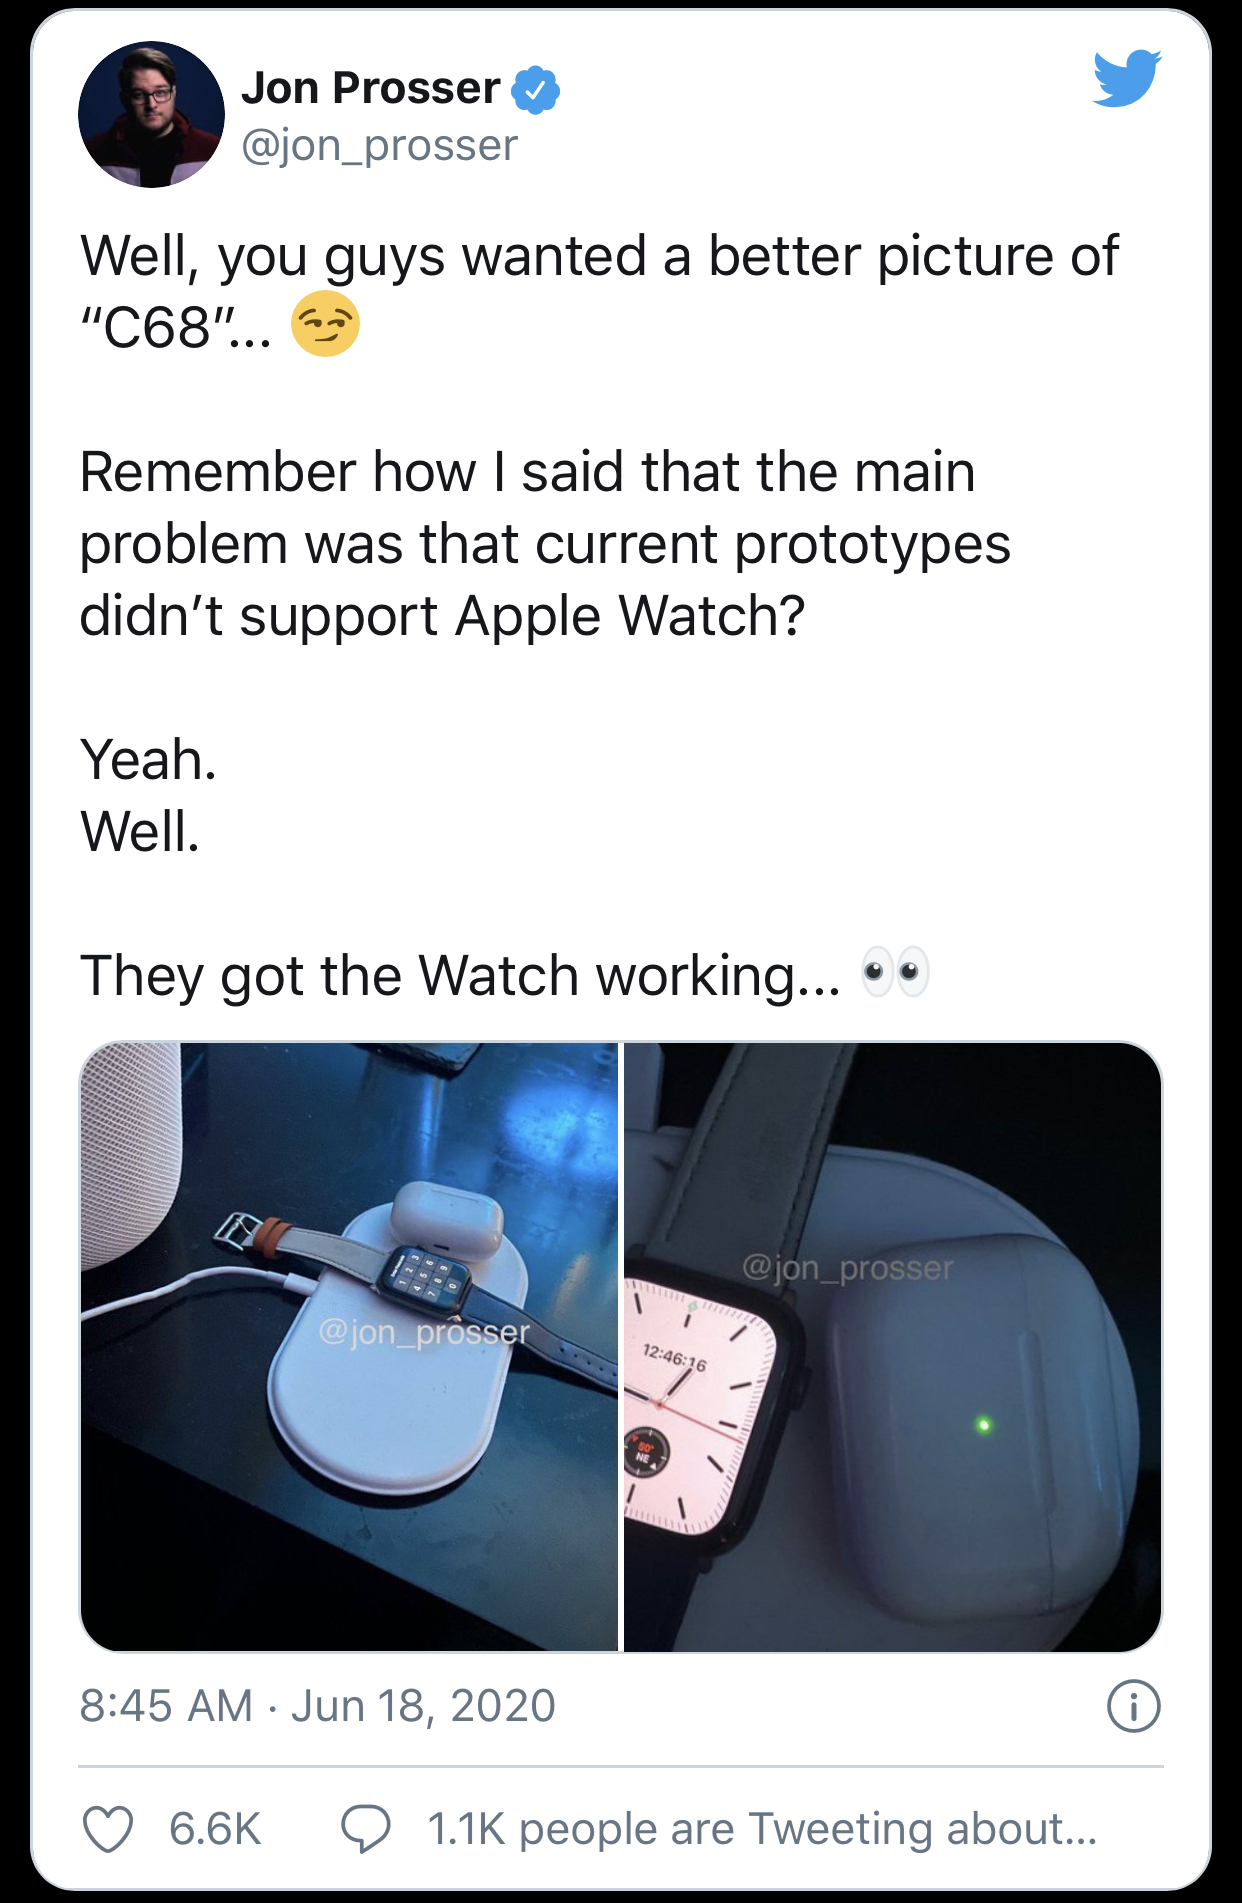Click the AirPods case green light in photo
The image size is (1242, 1903).
[984, 1425]
